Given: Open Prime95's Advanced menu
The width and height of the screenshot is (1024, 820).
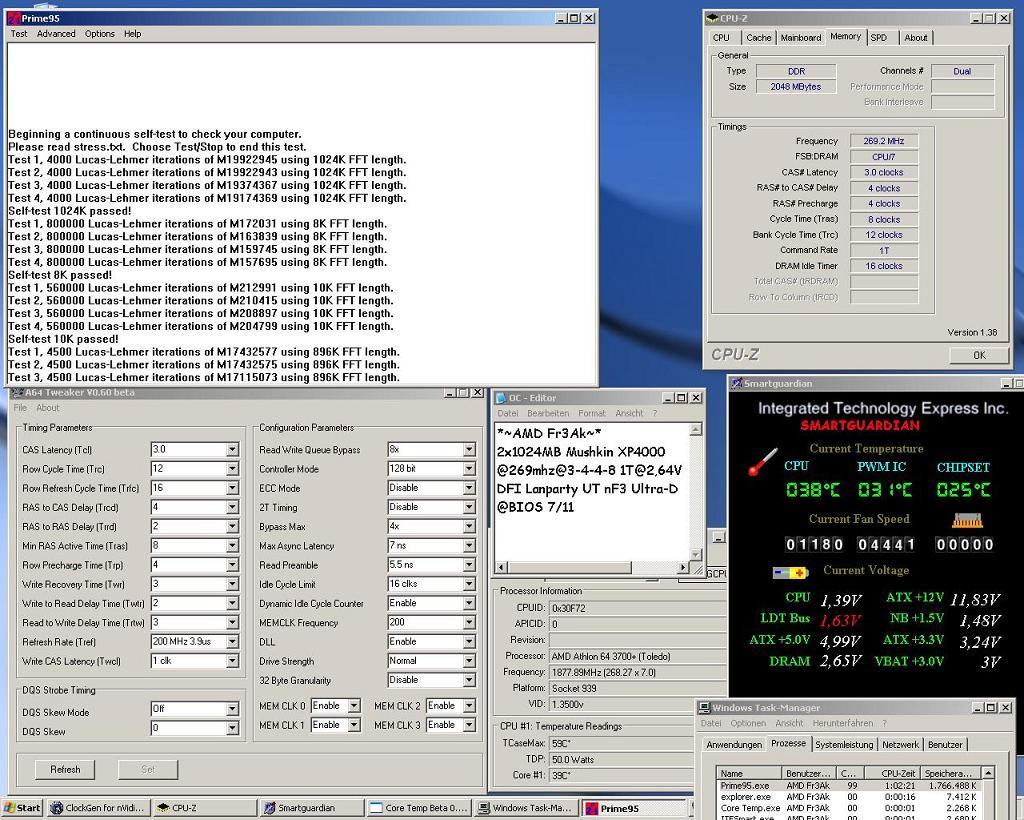Looking at the screenshot, I should [56, 34].
